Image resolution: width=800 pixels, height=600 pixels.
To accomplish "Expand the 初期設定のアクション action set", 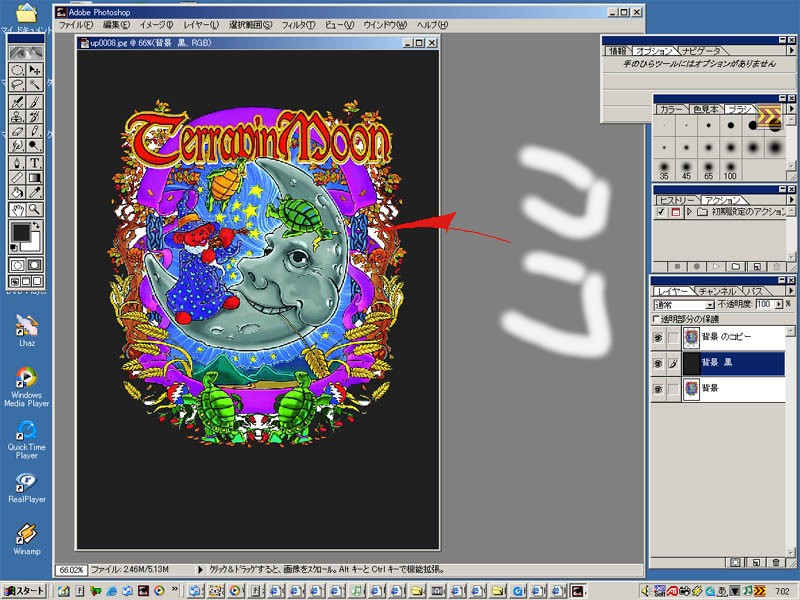I will tap(689, 211).
